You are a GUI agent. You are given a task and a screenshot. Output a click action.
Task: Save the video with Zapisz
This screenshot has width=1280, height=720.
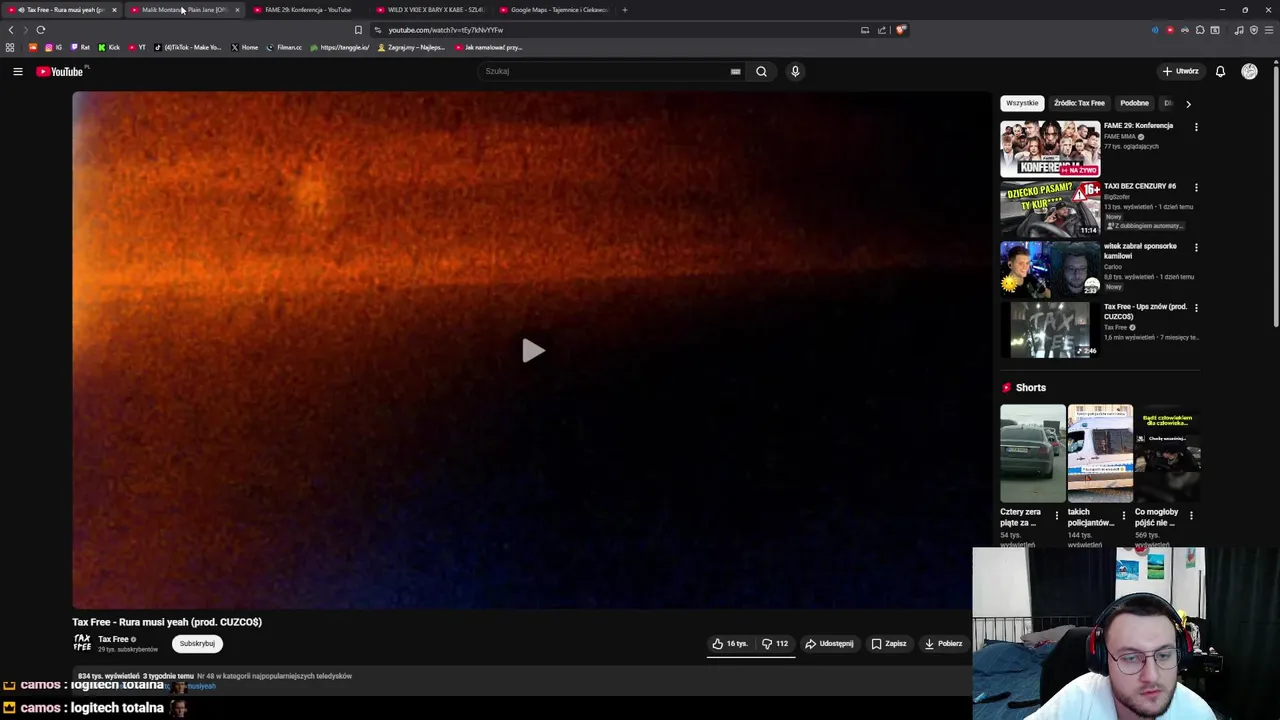[x=889, y=644]
